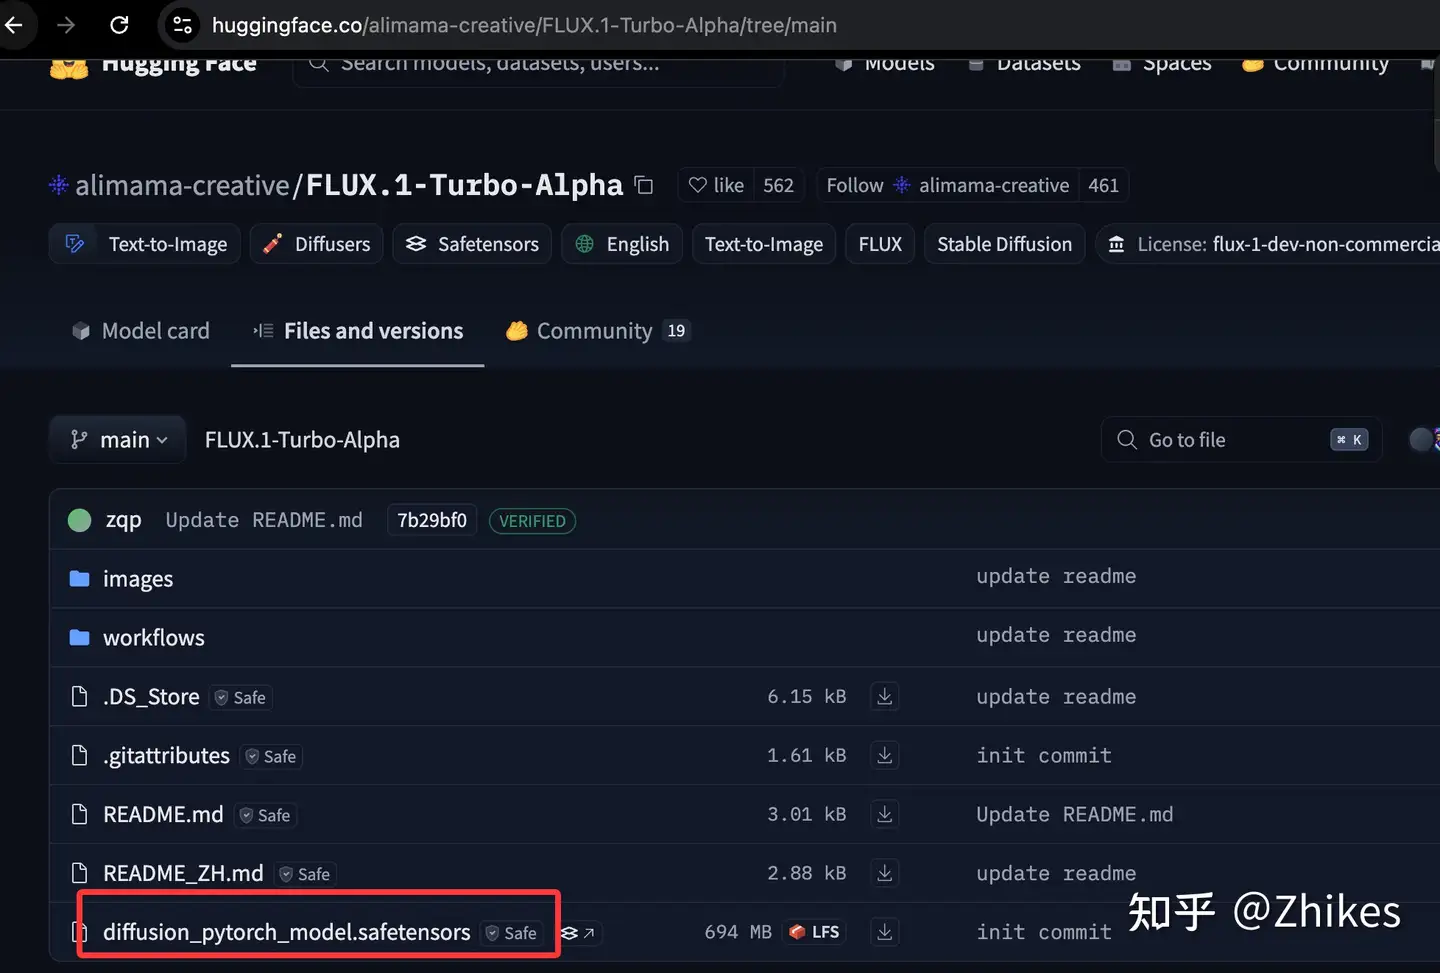Like the FLUX.1-Turbo-Alpha repository

[x=716, y=185]
